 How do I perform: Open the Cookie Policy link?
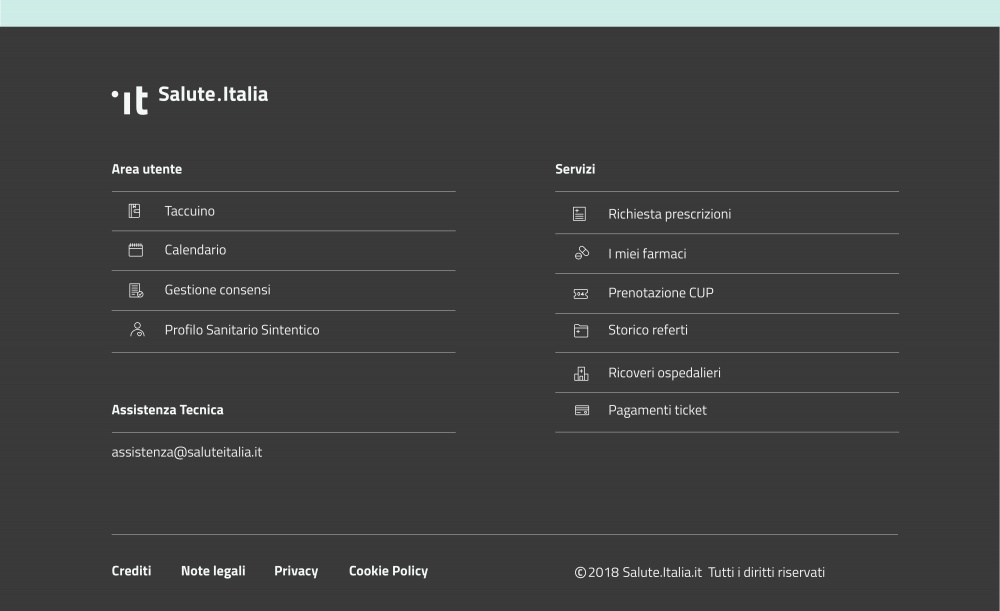(388, 571)
